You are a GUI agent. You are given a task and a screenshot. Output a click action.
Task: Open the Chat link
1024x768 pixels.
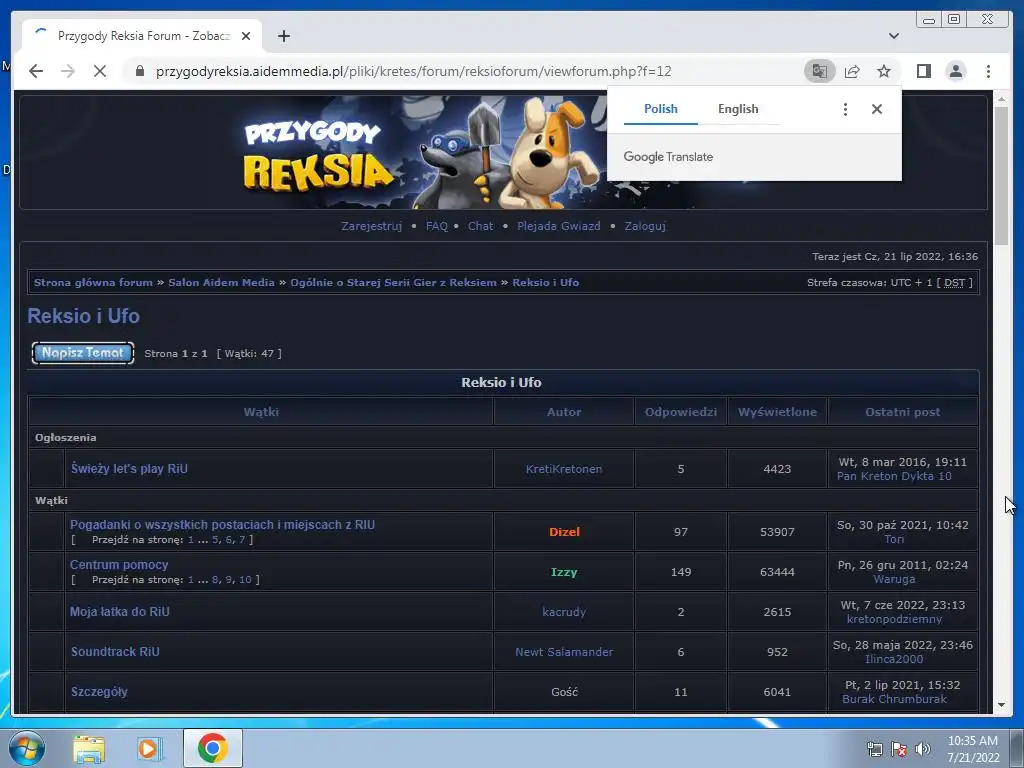coord(480,226)
